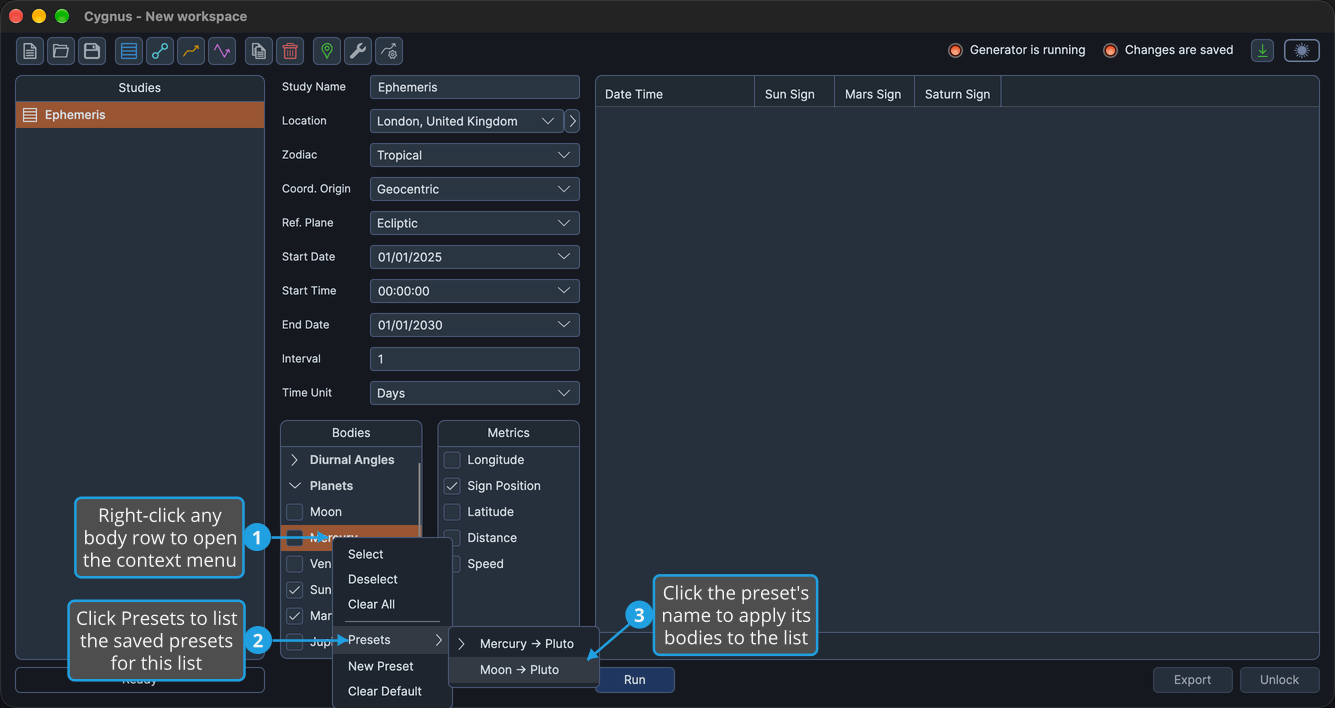Expand the Diurnal Angles tree group

[x=295, y=460]
